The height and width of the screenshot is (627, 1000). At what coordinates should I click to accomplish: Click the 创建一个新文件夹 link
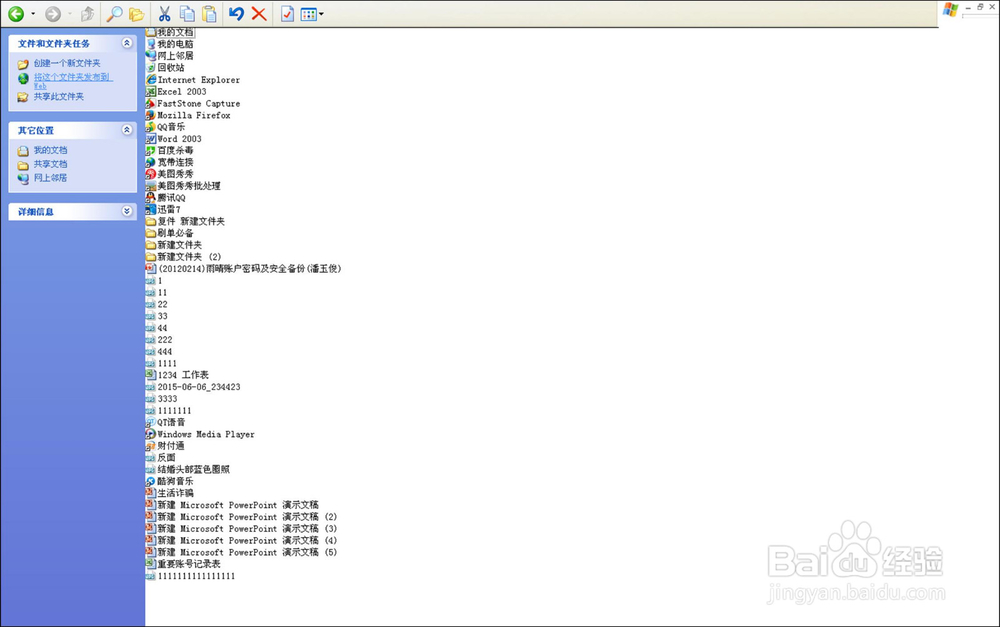click(x=67, y=63)
